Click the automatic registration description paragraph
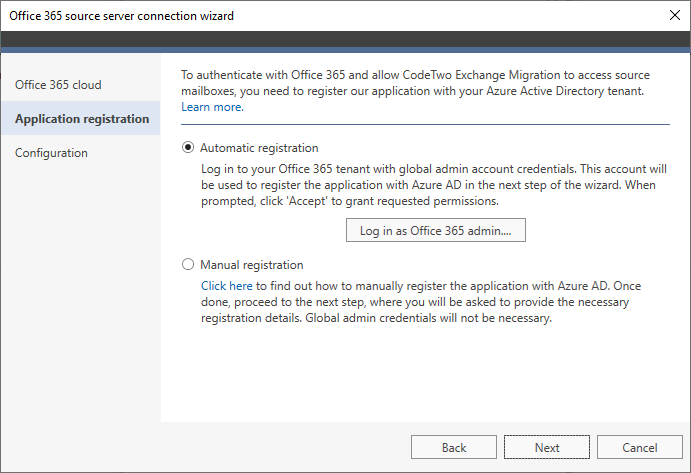The height and width of the screenshot is (473, 691). pyautogui.click(x=434, y=185)
